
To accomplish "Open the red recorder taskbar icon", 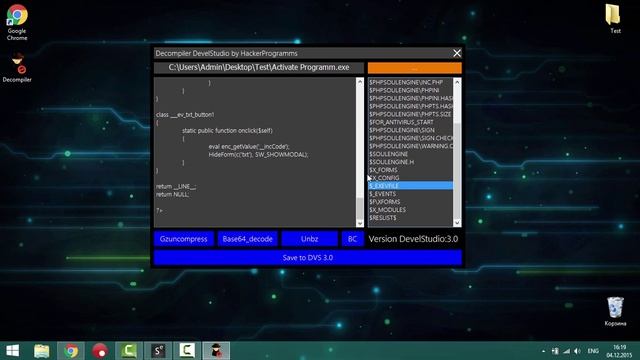I will click(x=100, y=351).
